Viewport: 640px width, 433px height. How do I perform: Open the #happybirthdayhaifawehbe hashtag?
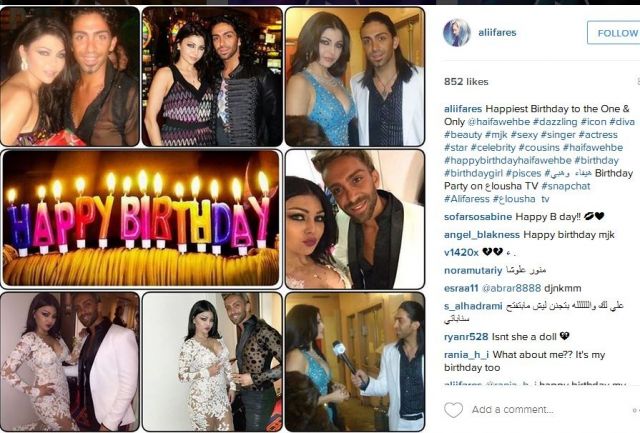(x=507, y=160)
